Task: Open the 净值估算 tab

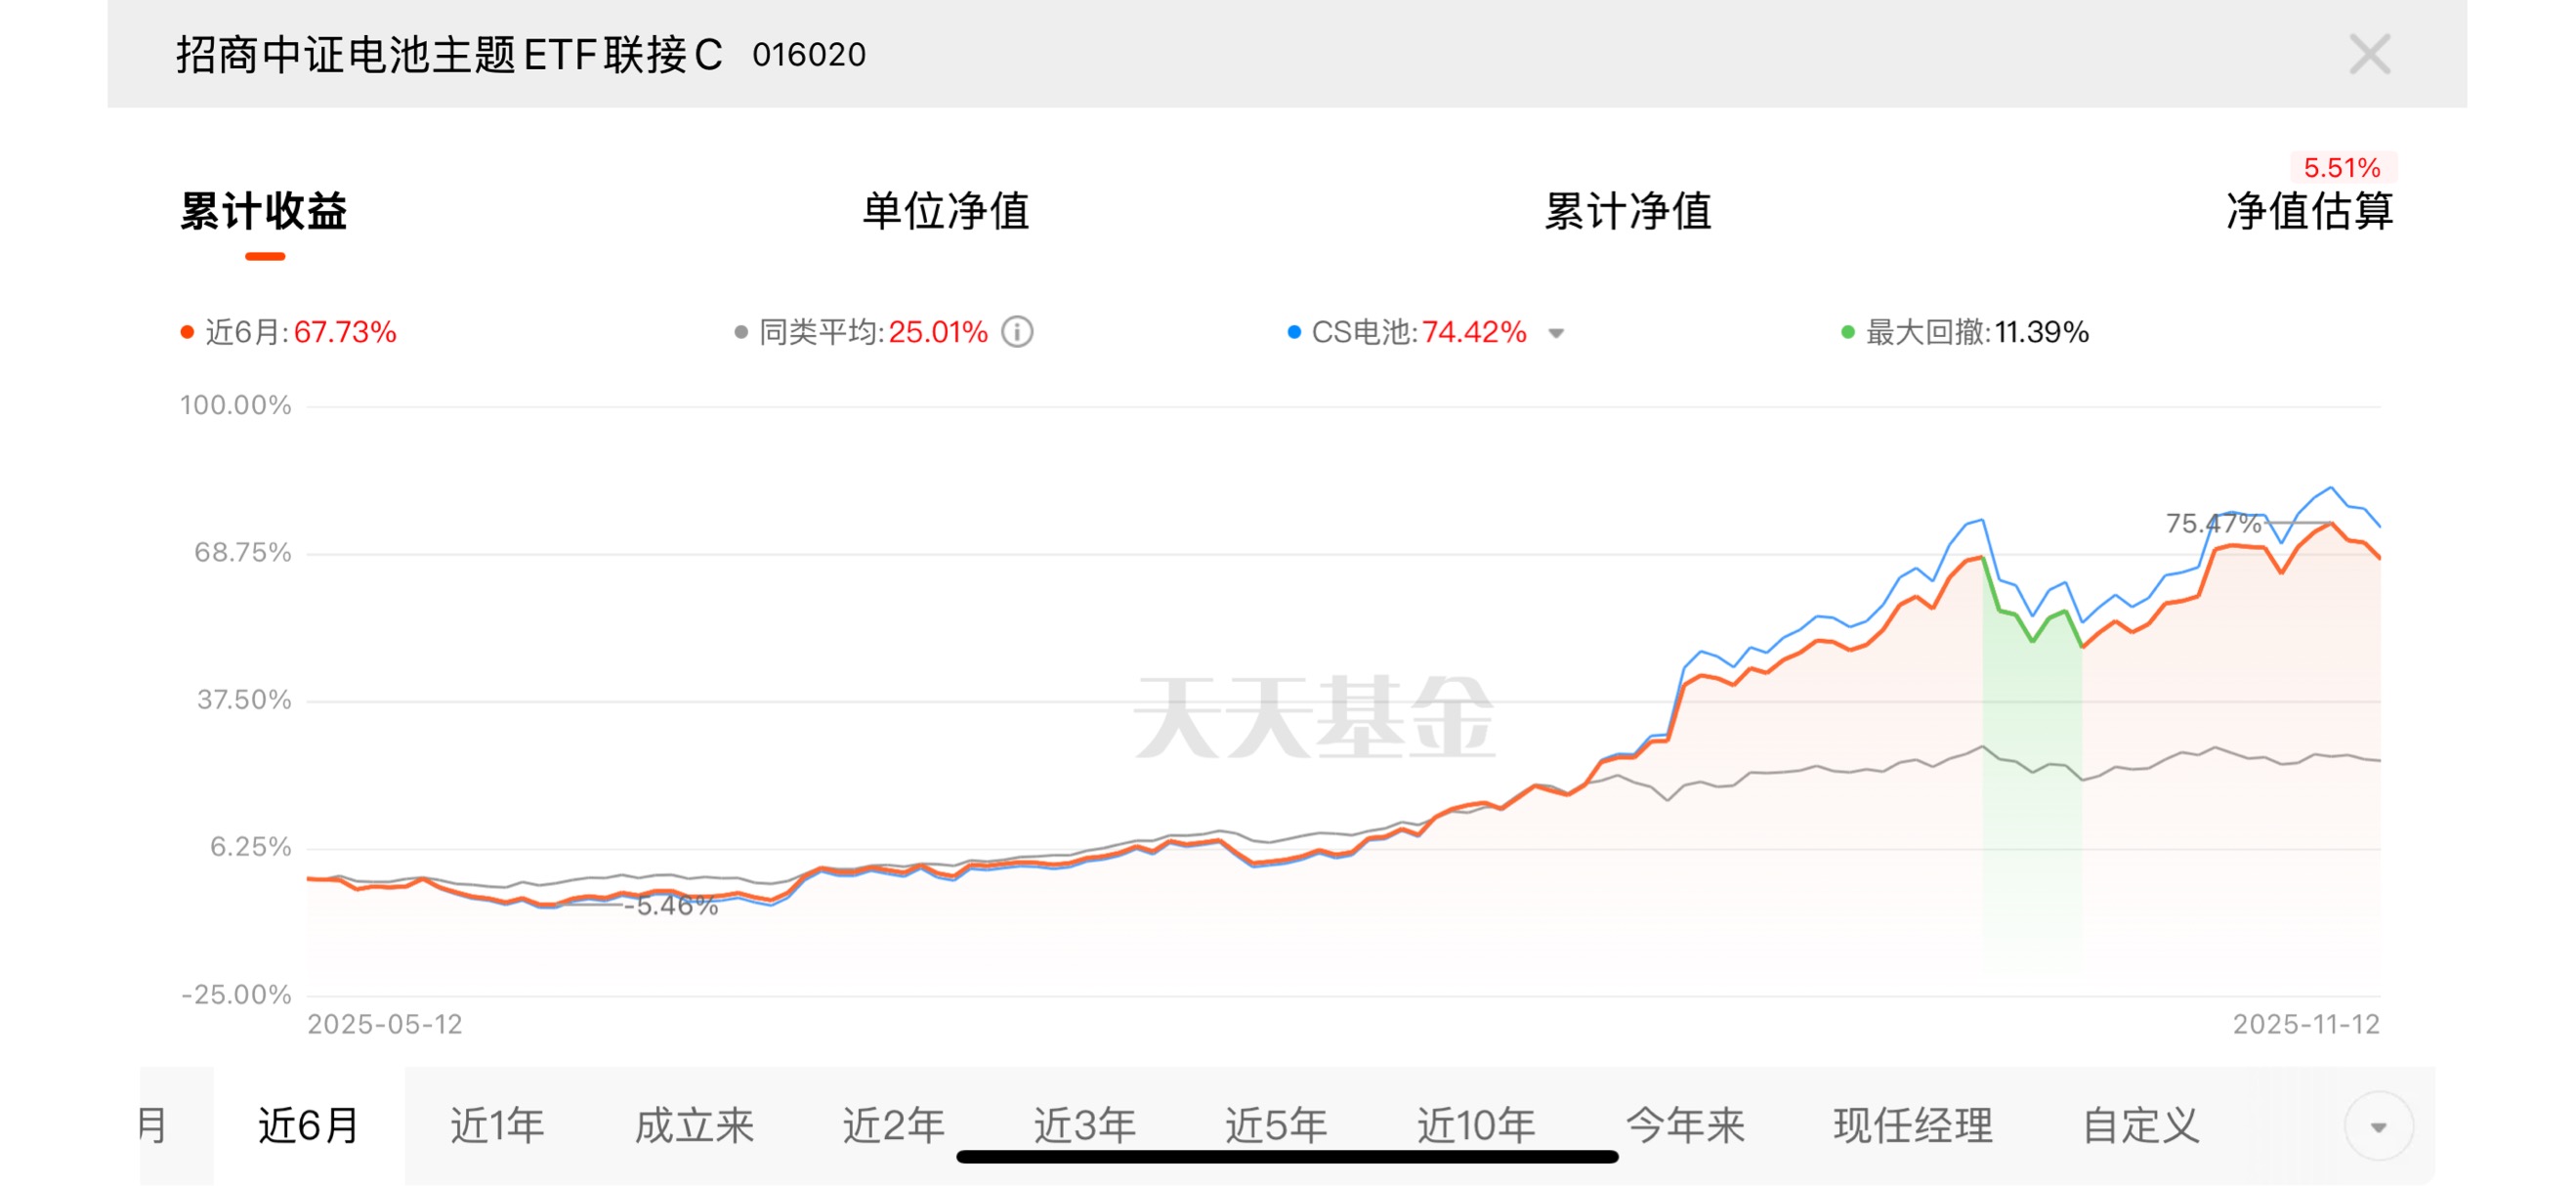Action: click(x=2309, y=211)
